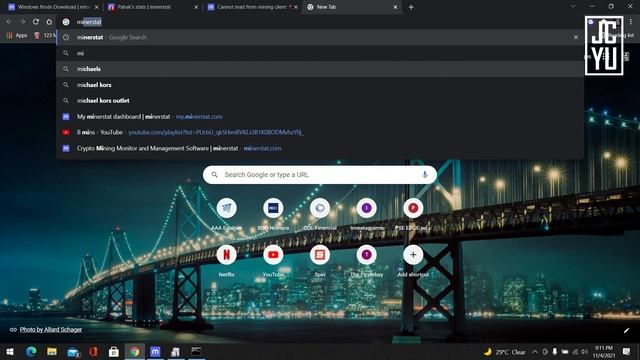This screenshot has width=640, height=360.
Task: Close the Pahak's stats tab
Action: [196, 7]
